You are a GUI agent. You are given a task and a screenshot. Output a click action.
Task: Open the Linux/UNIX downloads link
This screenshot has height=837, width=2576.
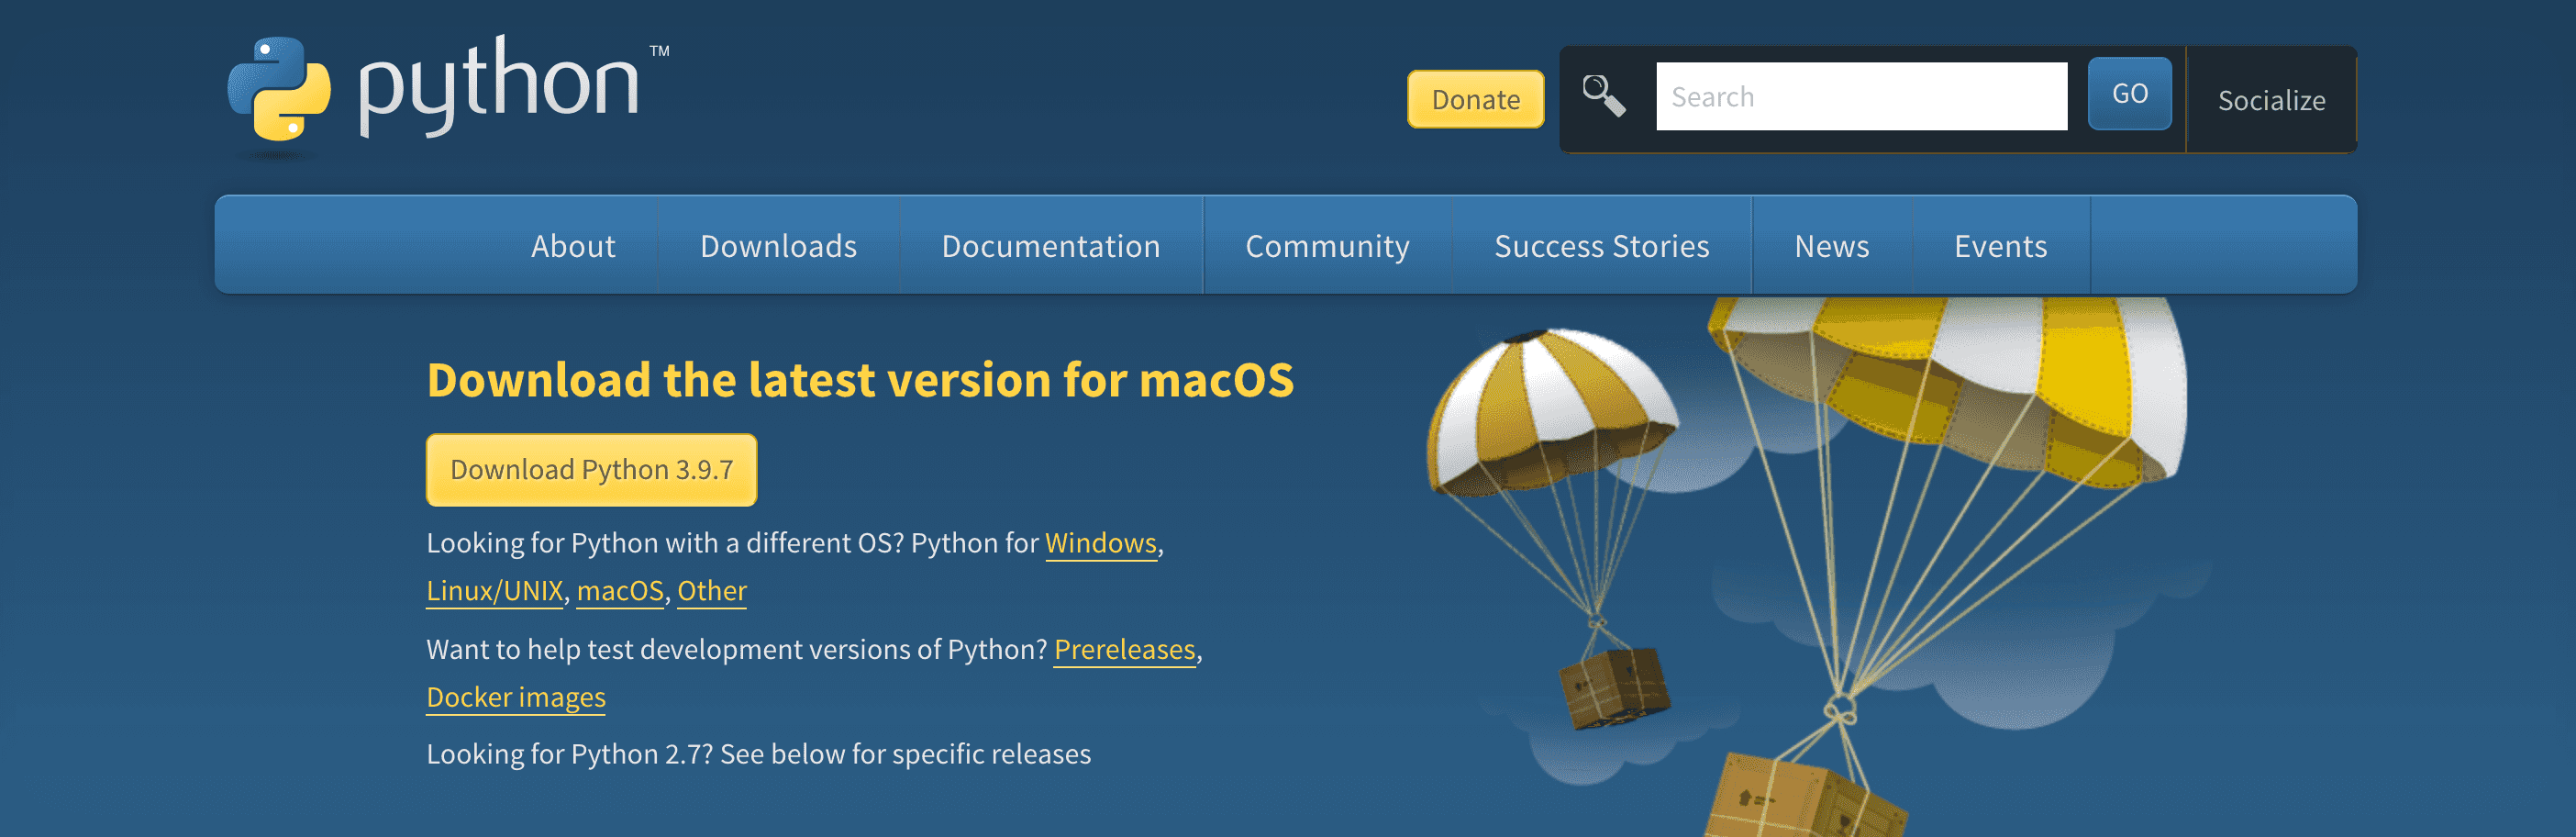495,591
